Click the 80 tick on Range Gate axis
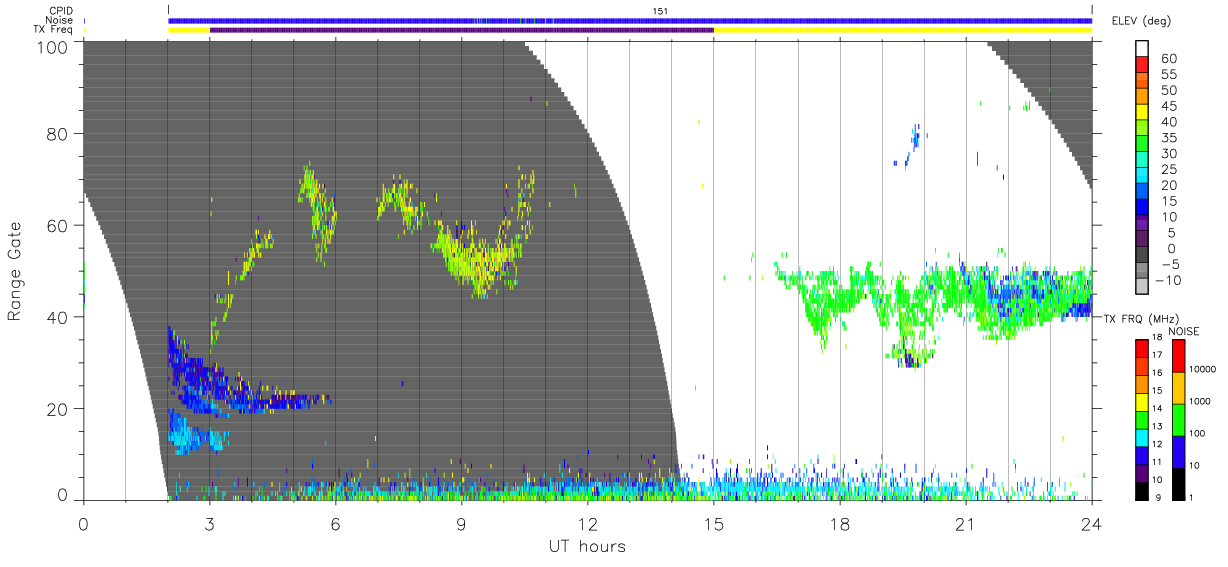Viewport: 1228px width, 567px height. pyautogui.click(x=58, y=133)
